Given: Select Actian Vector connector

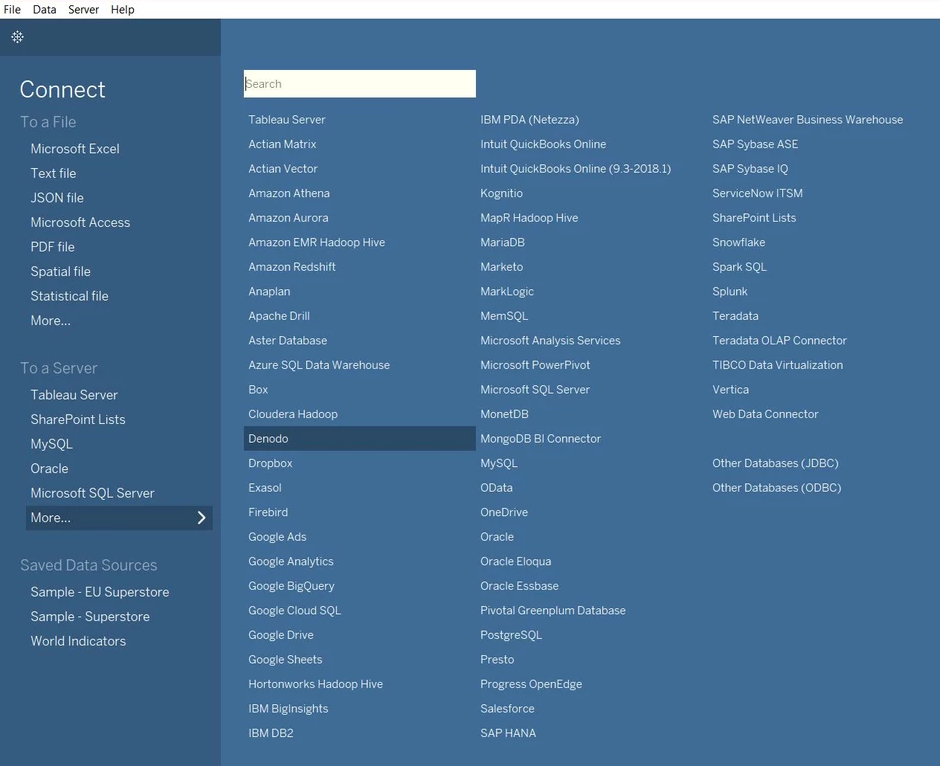Looking at the screenshot, I should coord(283,169).
